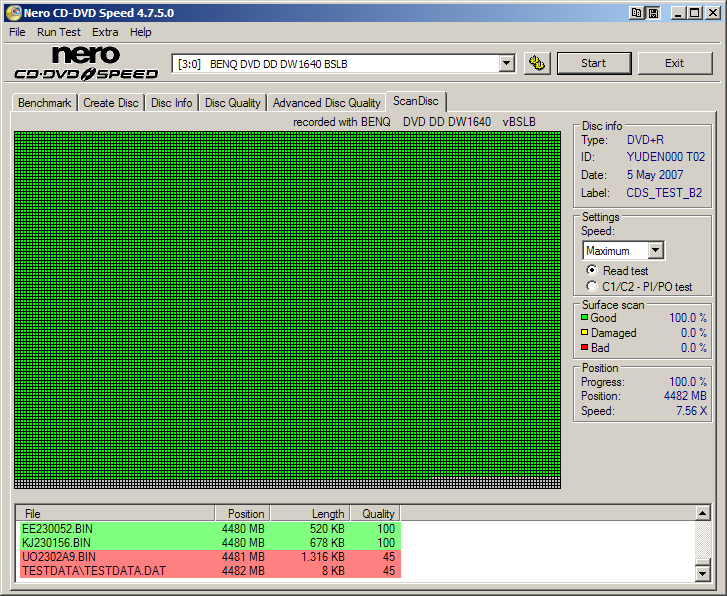Click the Start button
Screen dimensions: 727x596
point(593,63)
